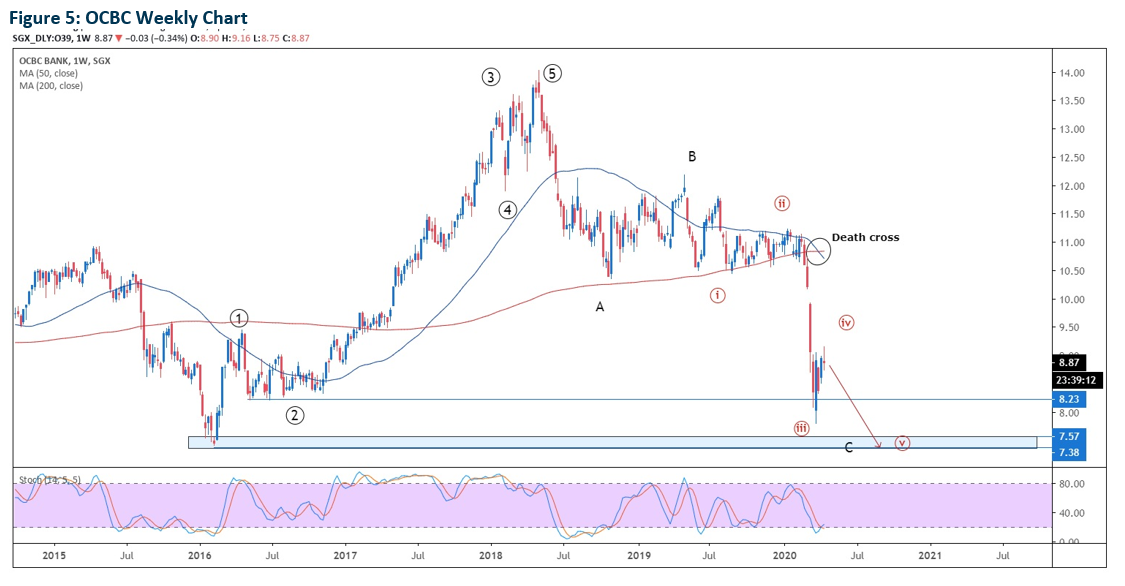
Task: Click the circled wave 2 label
Action: pyautogui.click(x=294, y=415)
